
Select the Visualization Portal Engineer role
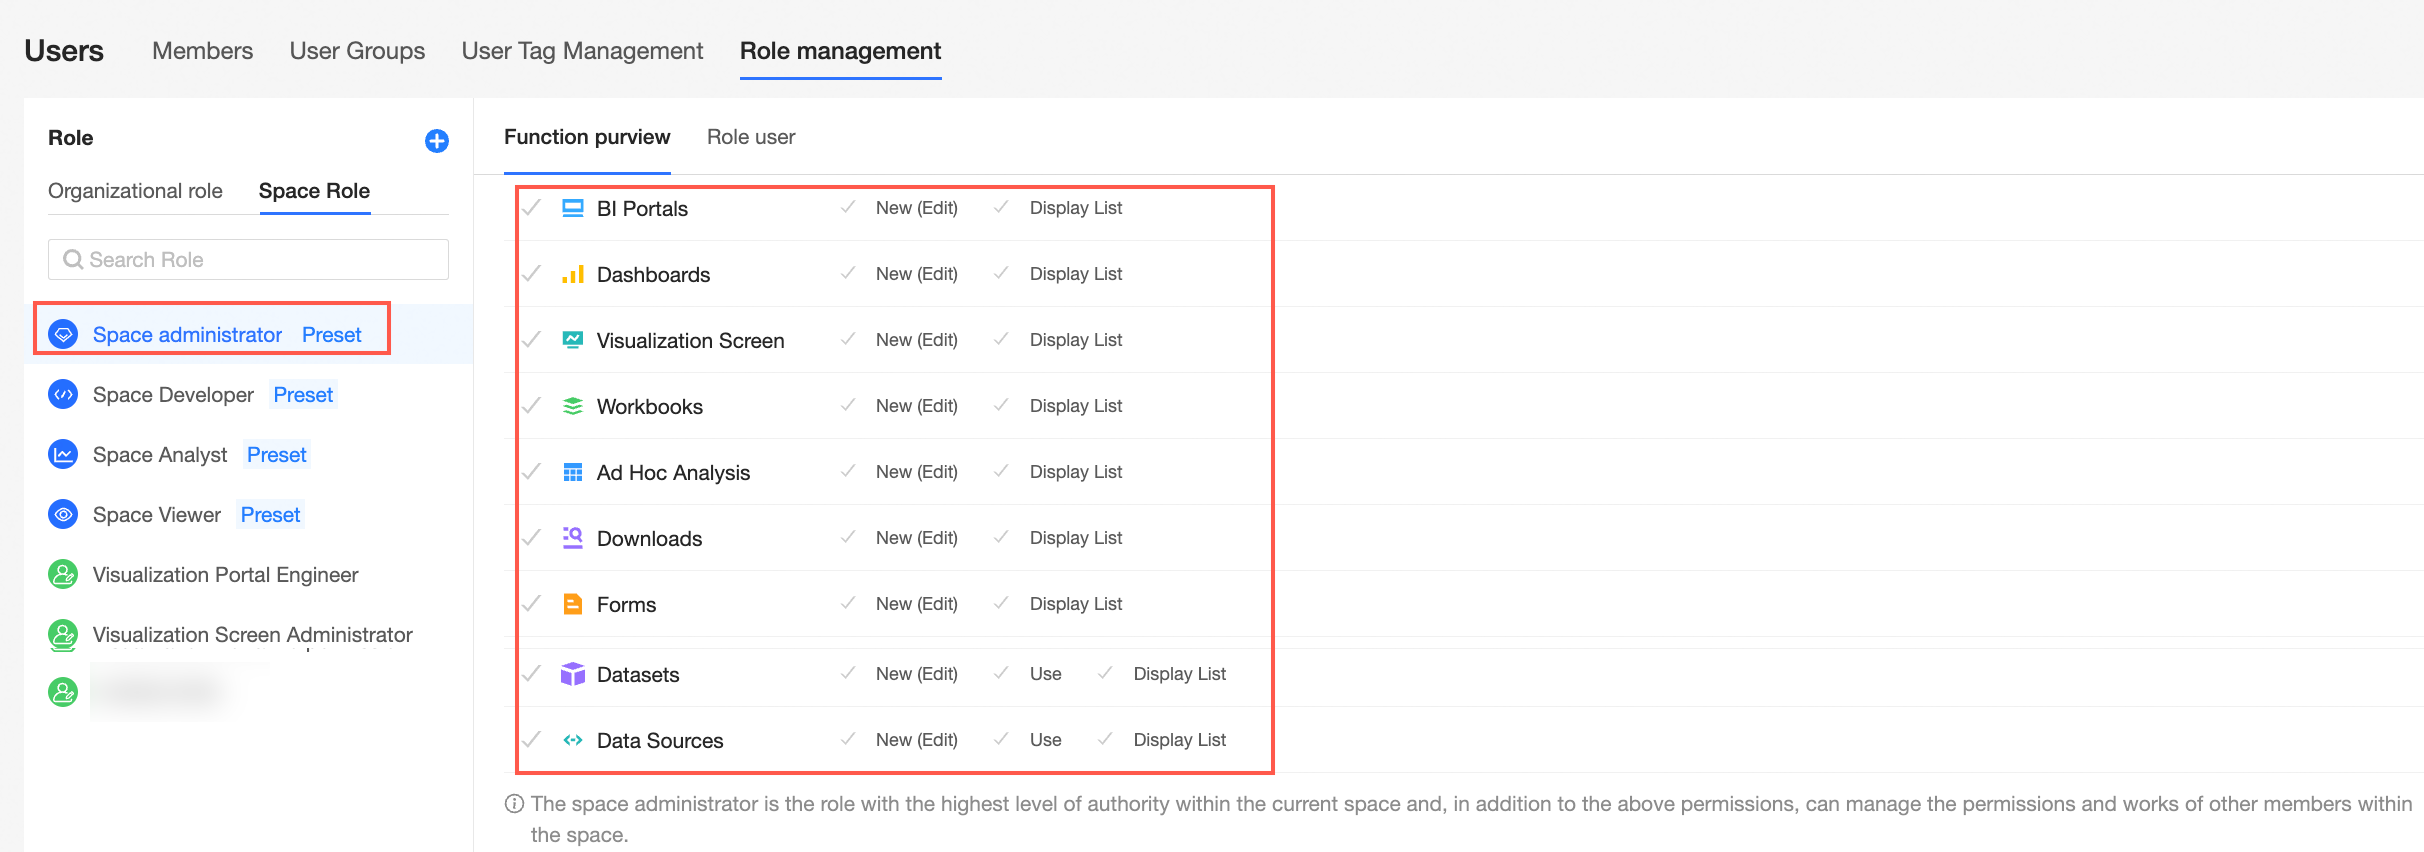pos(225,575)
